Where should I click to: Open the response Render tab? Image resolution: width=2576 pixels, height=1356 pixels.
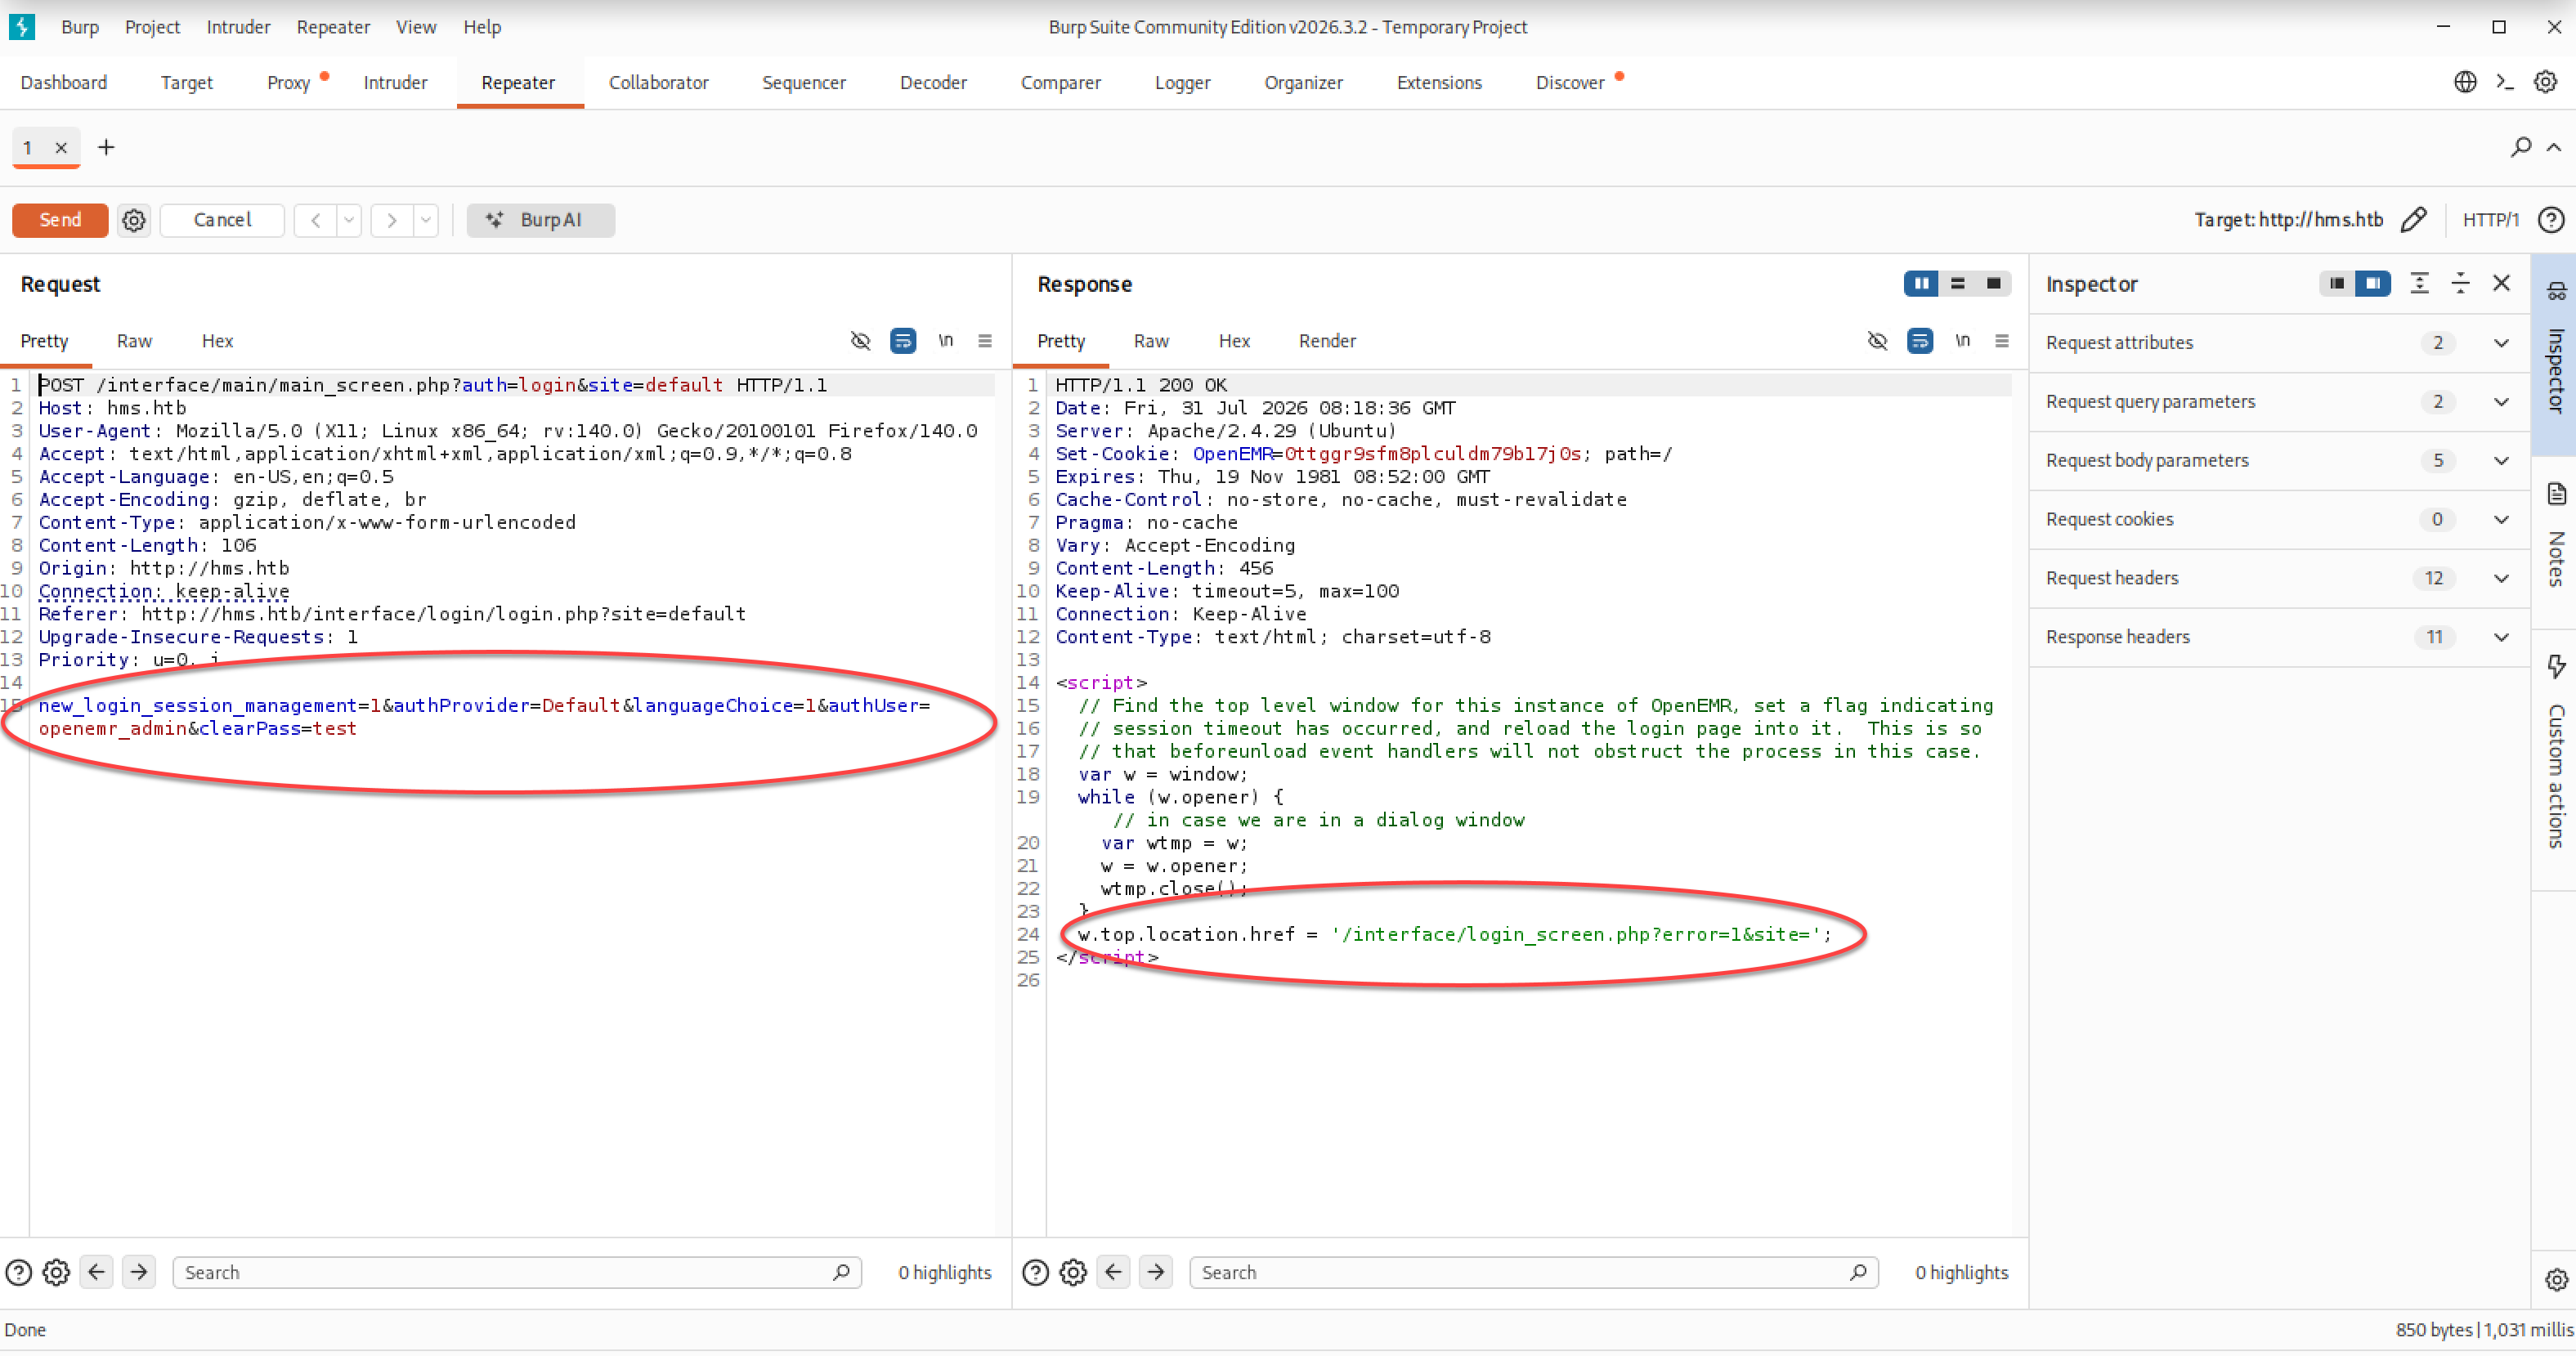(x=1327, y=341)
